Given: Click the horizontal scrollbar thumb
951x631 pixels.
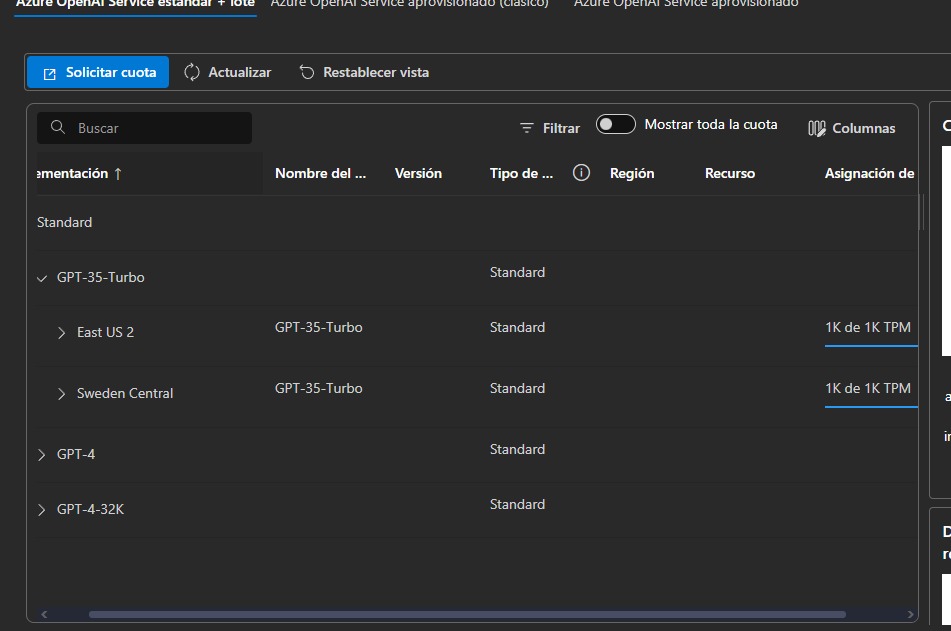Looking at the screenshot, I should (467, 615).
